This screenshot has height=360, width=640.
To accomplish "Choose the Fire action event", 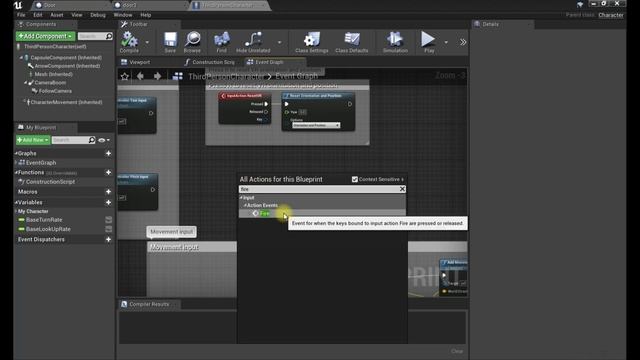I will [265, 213].
